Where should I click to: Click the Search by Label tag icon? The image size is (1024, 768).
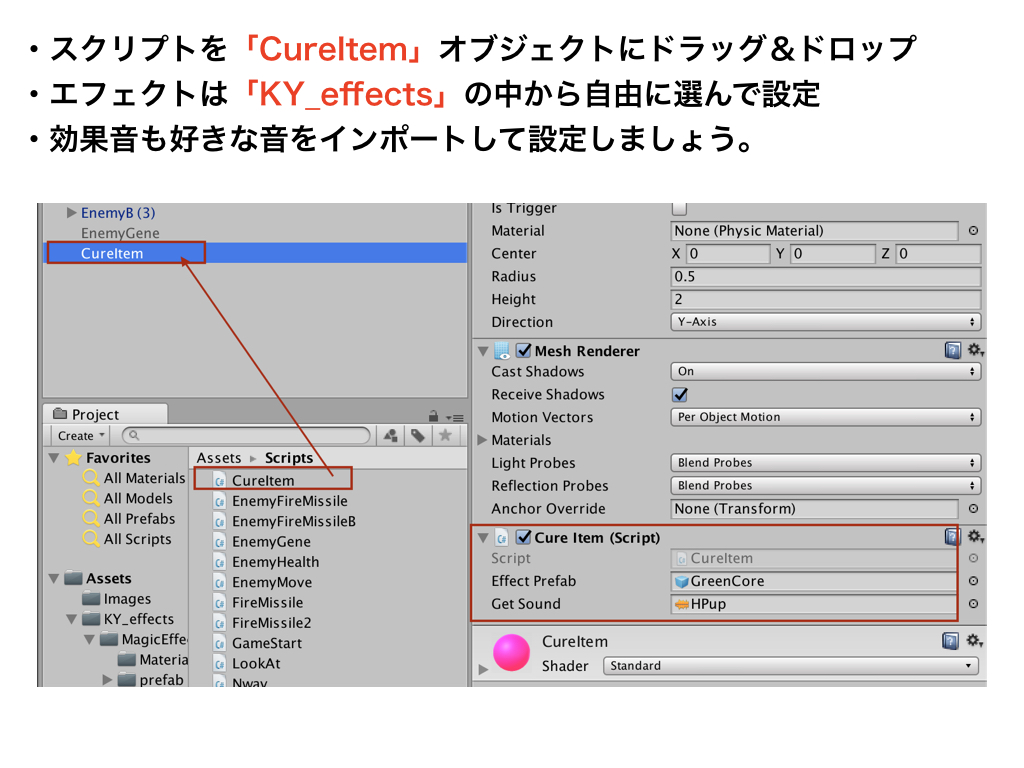[x=418, y=436]
